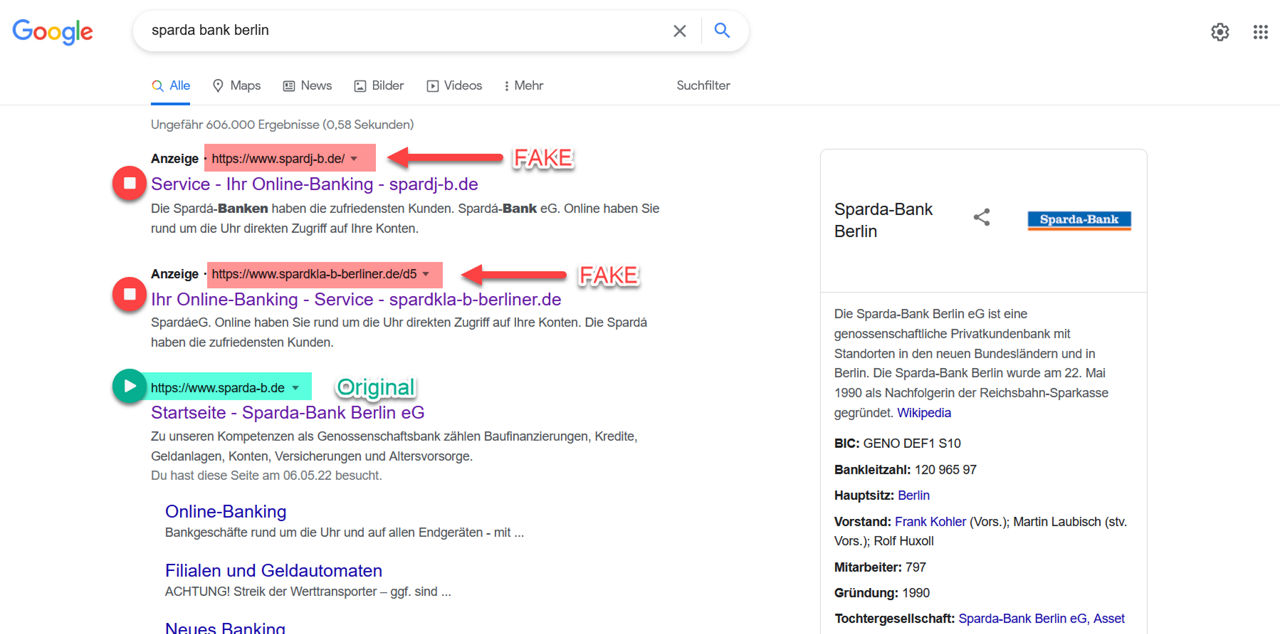Open Filialen und Geldautomaten sitelink
This screenshot has width=1280, height=634.
274,570
